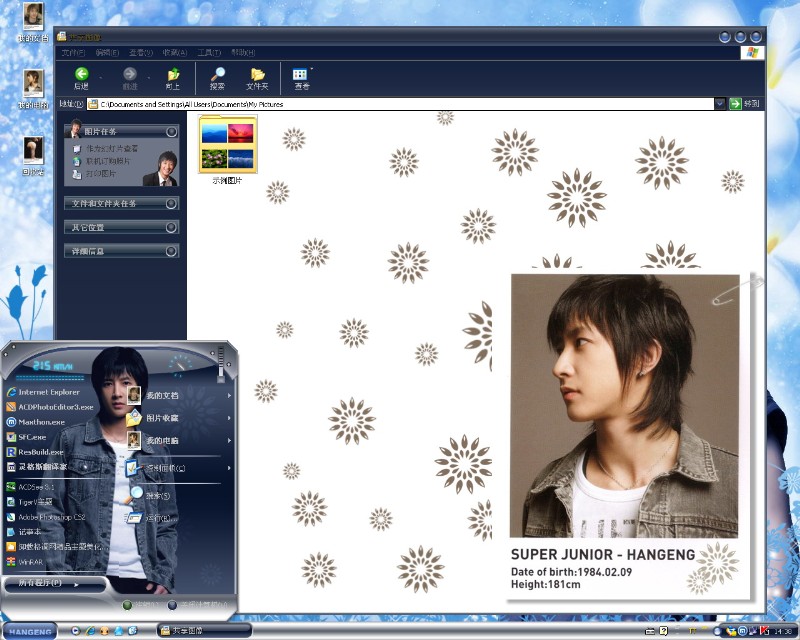The width and height of the screenshot is (800, 640).
Task: Open the 帮助(H) menu
Action: [243, 53]
